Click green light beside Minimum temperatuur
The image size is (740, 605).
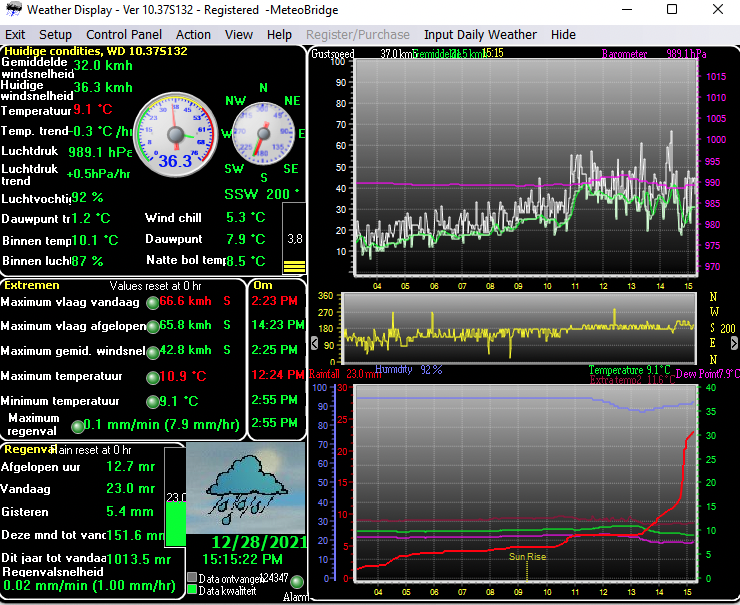(x=152, y=402)
